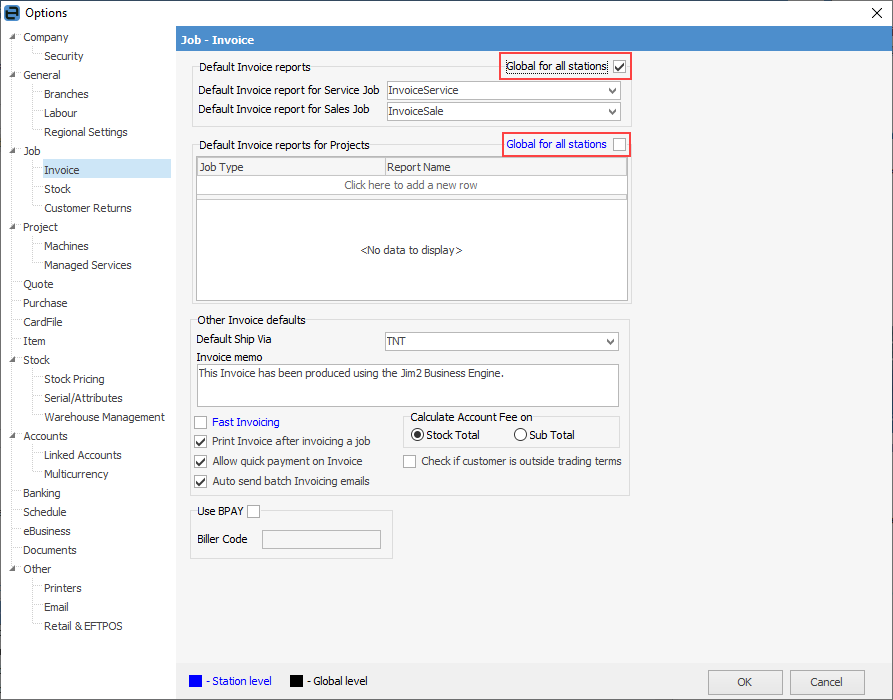Toggle Use BPAY checkbox
This screenshot has width=893, height=700.
pyautogui.click(x=253, y=512)
